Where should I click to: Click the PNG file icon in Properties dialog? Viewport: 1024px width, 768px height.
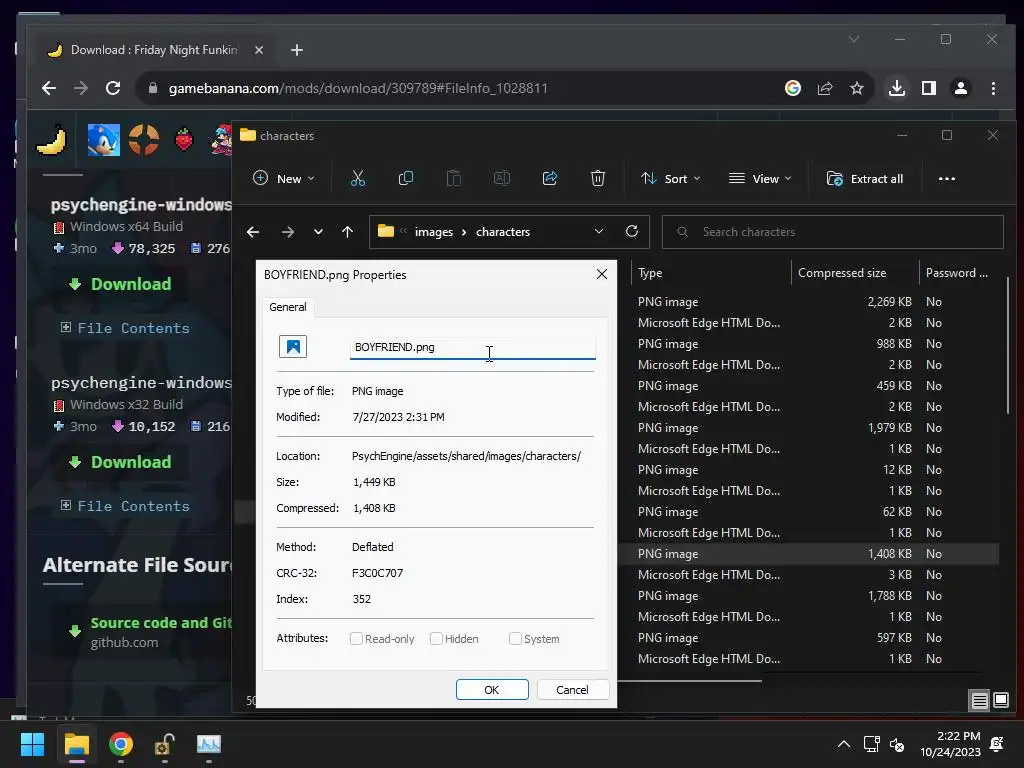tap(293, 347)
